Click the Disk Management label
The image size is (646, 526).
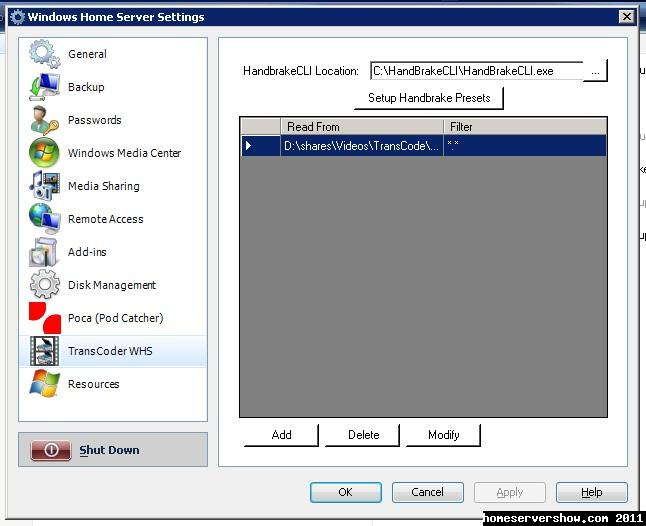click(x=112, y=285)
